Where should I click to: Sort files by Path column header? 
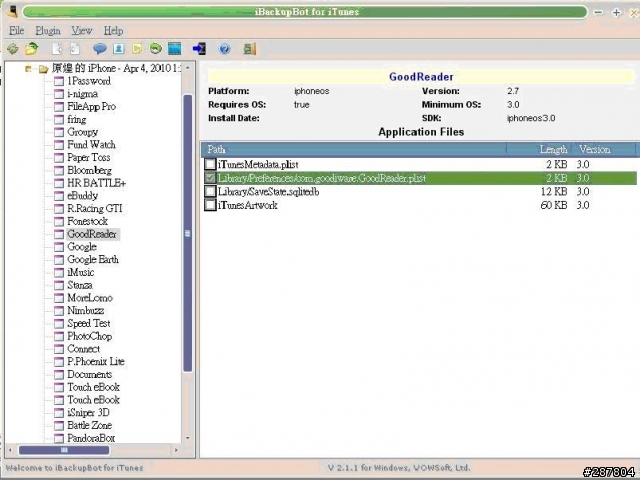[353, 149]
